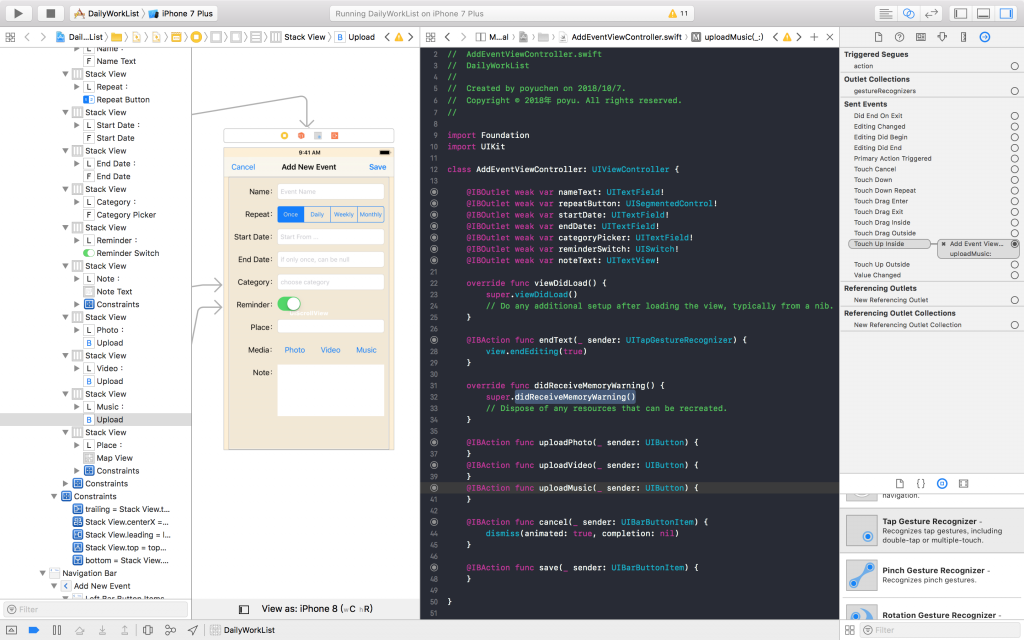This screenshot has width=1024, height=640.
Task: Expand the Constraints under Note Text
Action: point(76,304)
